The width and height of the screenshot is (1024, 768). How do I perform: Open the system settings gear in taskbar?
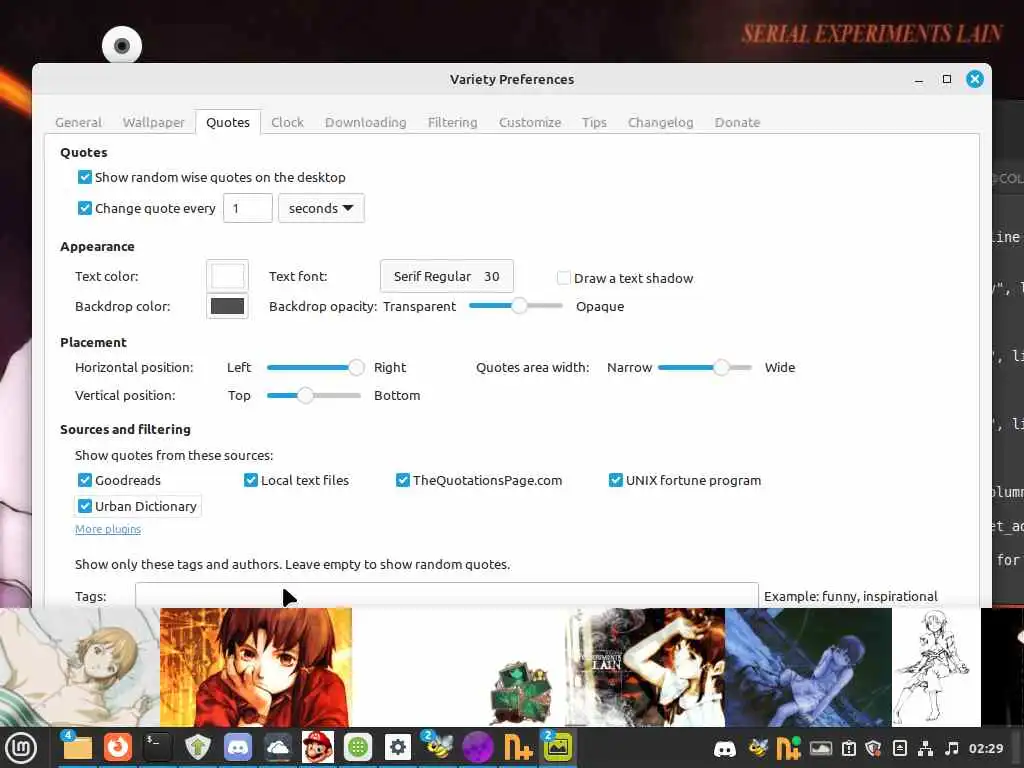tap(398, 747)
